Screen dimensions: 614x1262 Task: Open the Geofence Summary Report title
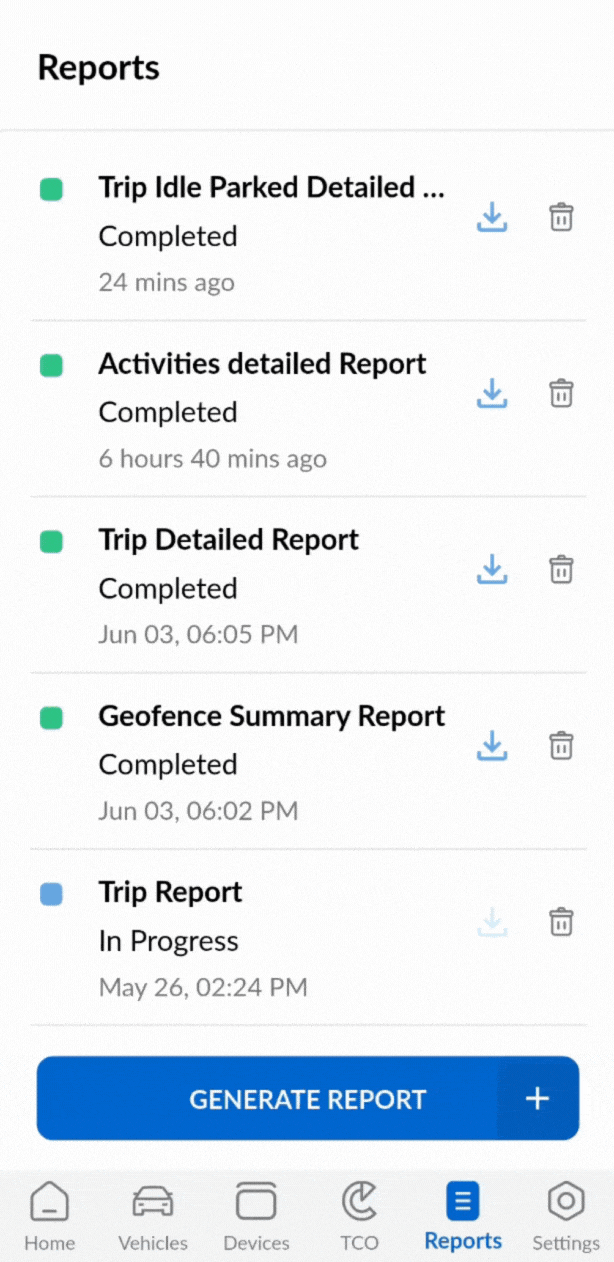point(272,716)
